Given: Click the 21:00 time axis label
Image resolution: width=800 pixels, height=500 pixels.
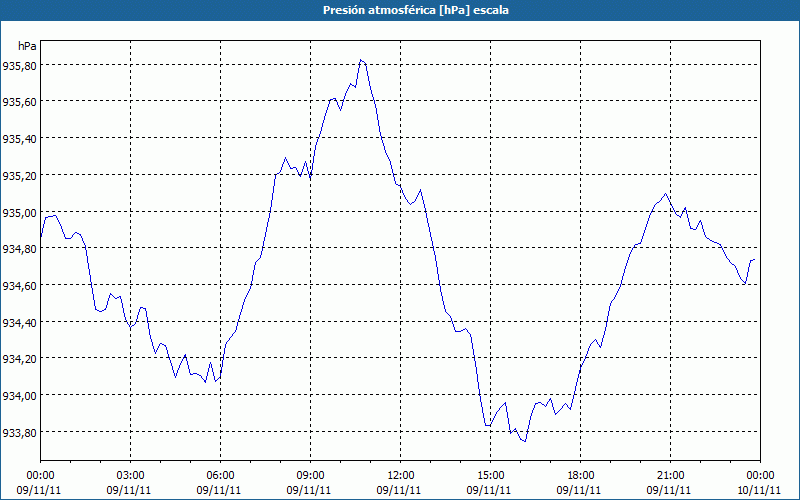Looking at the screenshot, I should pos(670,476).
